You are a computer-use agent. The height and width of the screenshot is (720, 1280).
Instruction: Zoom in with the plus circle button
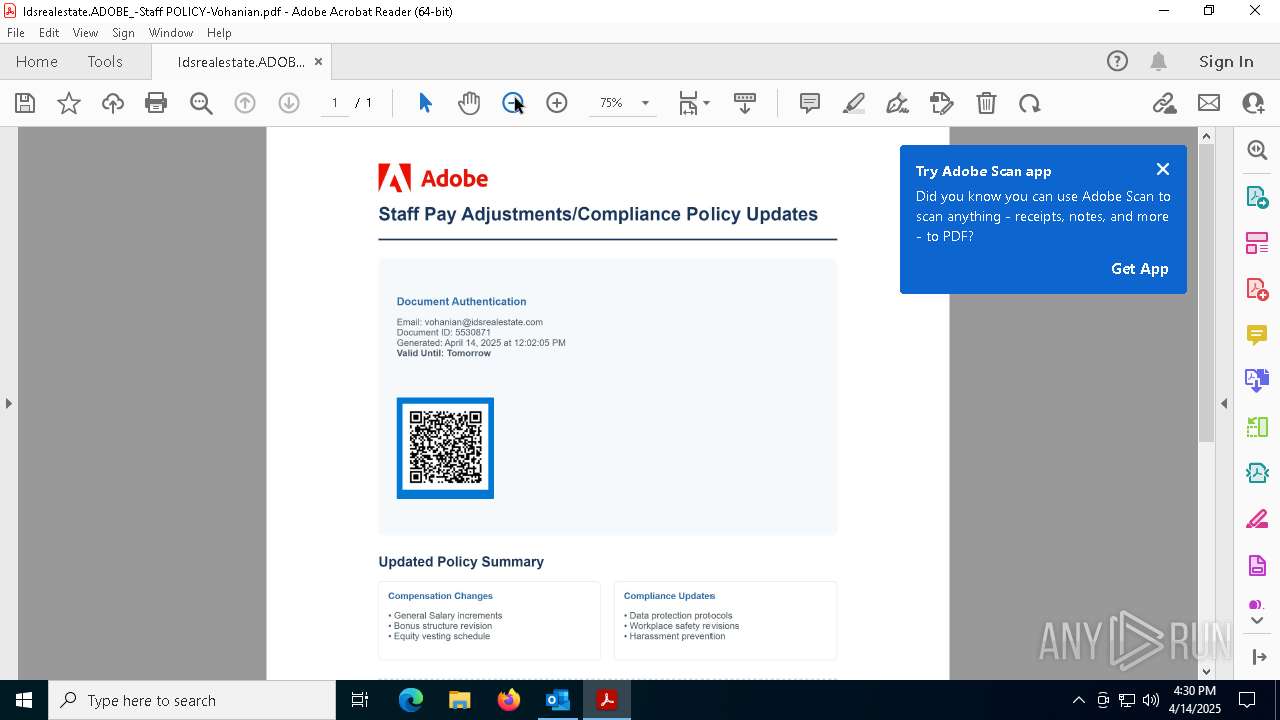point(557,103)
